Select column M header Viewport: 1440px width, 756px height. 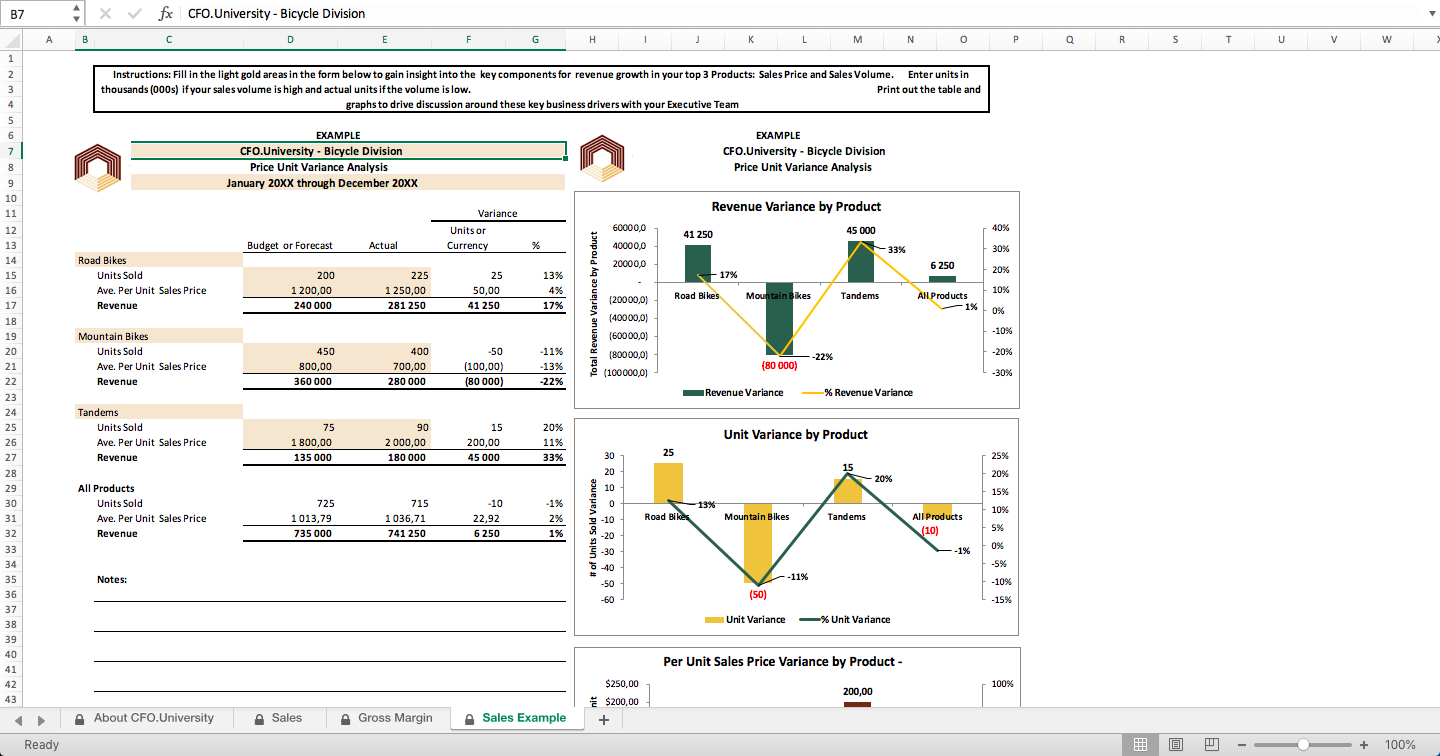pyautogui.click(x=857, y=40)
